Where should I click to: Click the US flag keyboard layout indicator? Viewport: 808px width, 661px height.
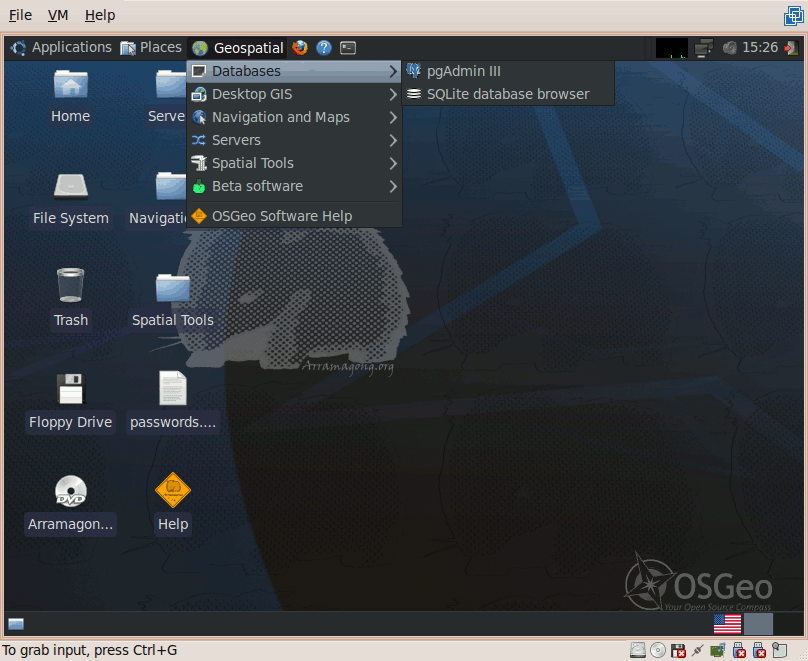[x=727, y=624]
